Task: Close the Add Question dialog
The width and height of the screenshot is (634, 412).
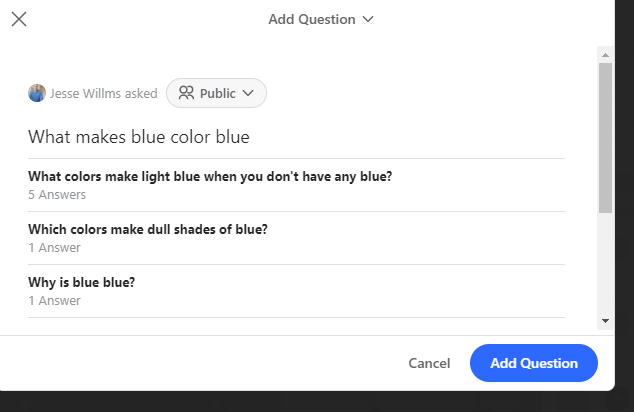Action: [x=19, y=19]
